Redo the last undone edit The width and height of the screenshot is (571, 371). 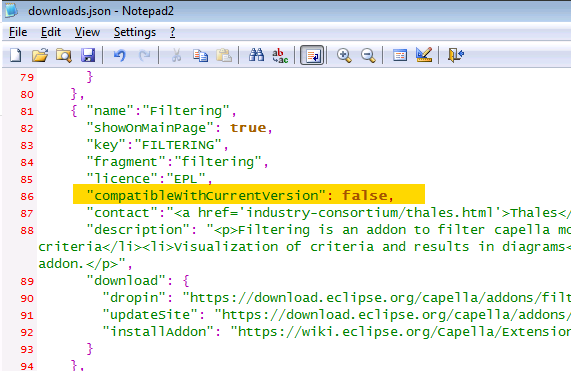coord(145,55)
